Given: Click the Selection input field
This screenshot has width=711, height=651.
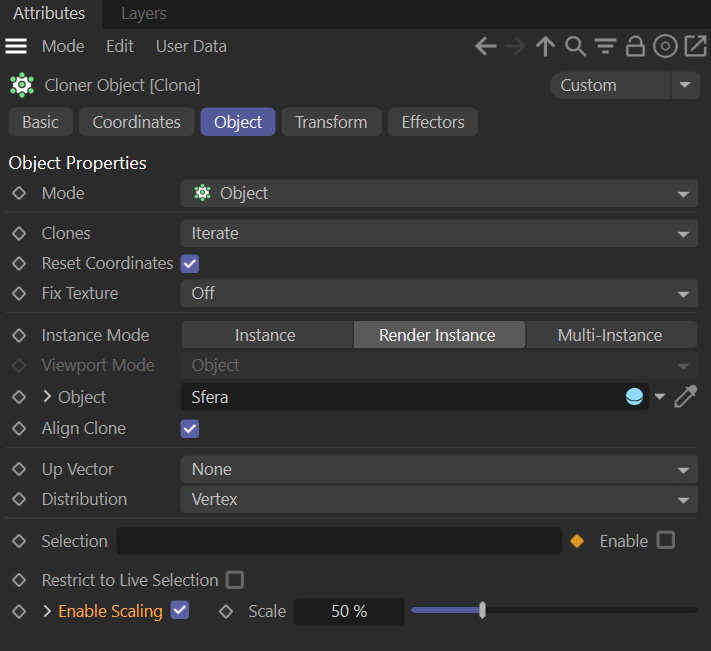Looking at the screenshot, I should click(x=339, y=541).
